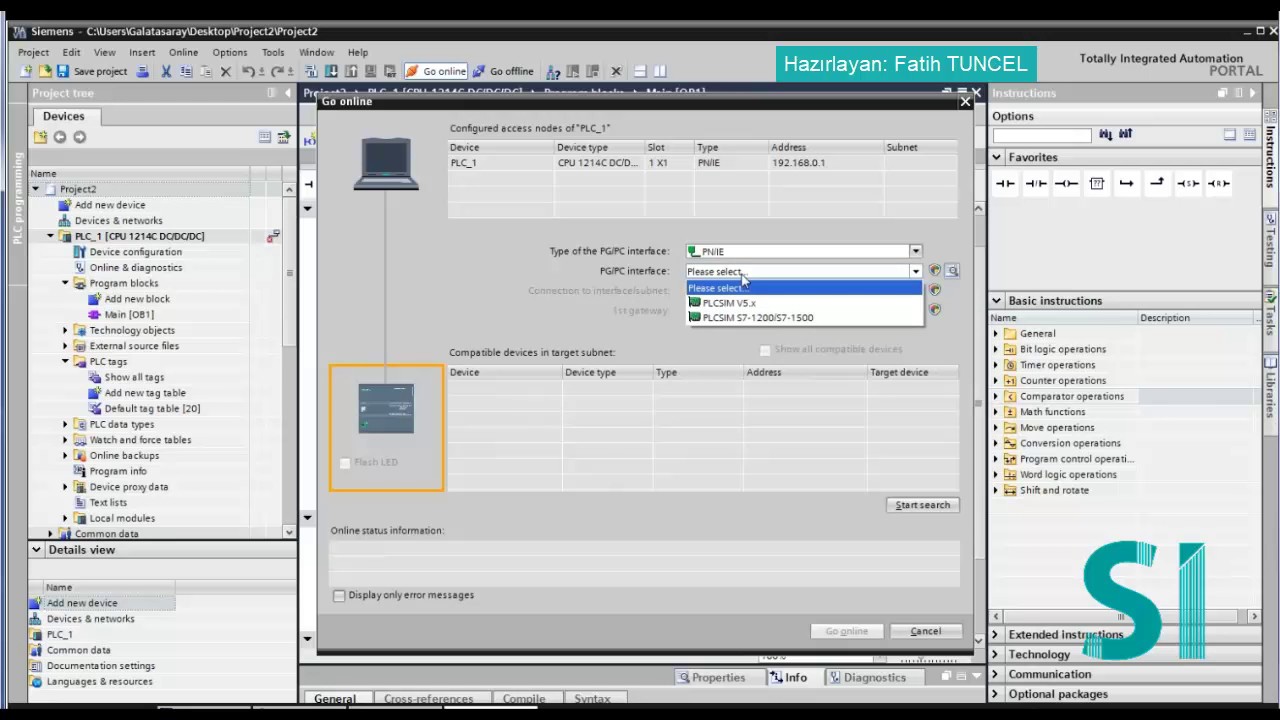The image size is (1280, 720).
Task: Open the Type of PG/PC interface dropdown
Action: (x=915, y=251)
